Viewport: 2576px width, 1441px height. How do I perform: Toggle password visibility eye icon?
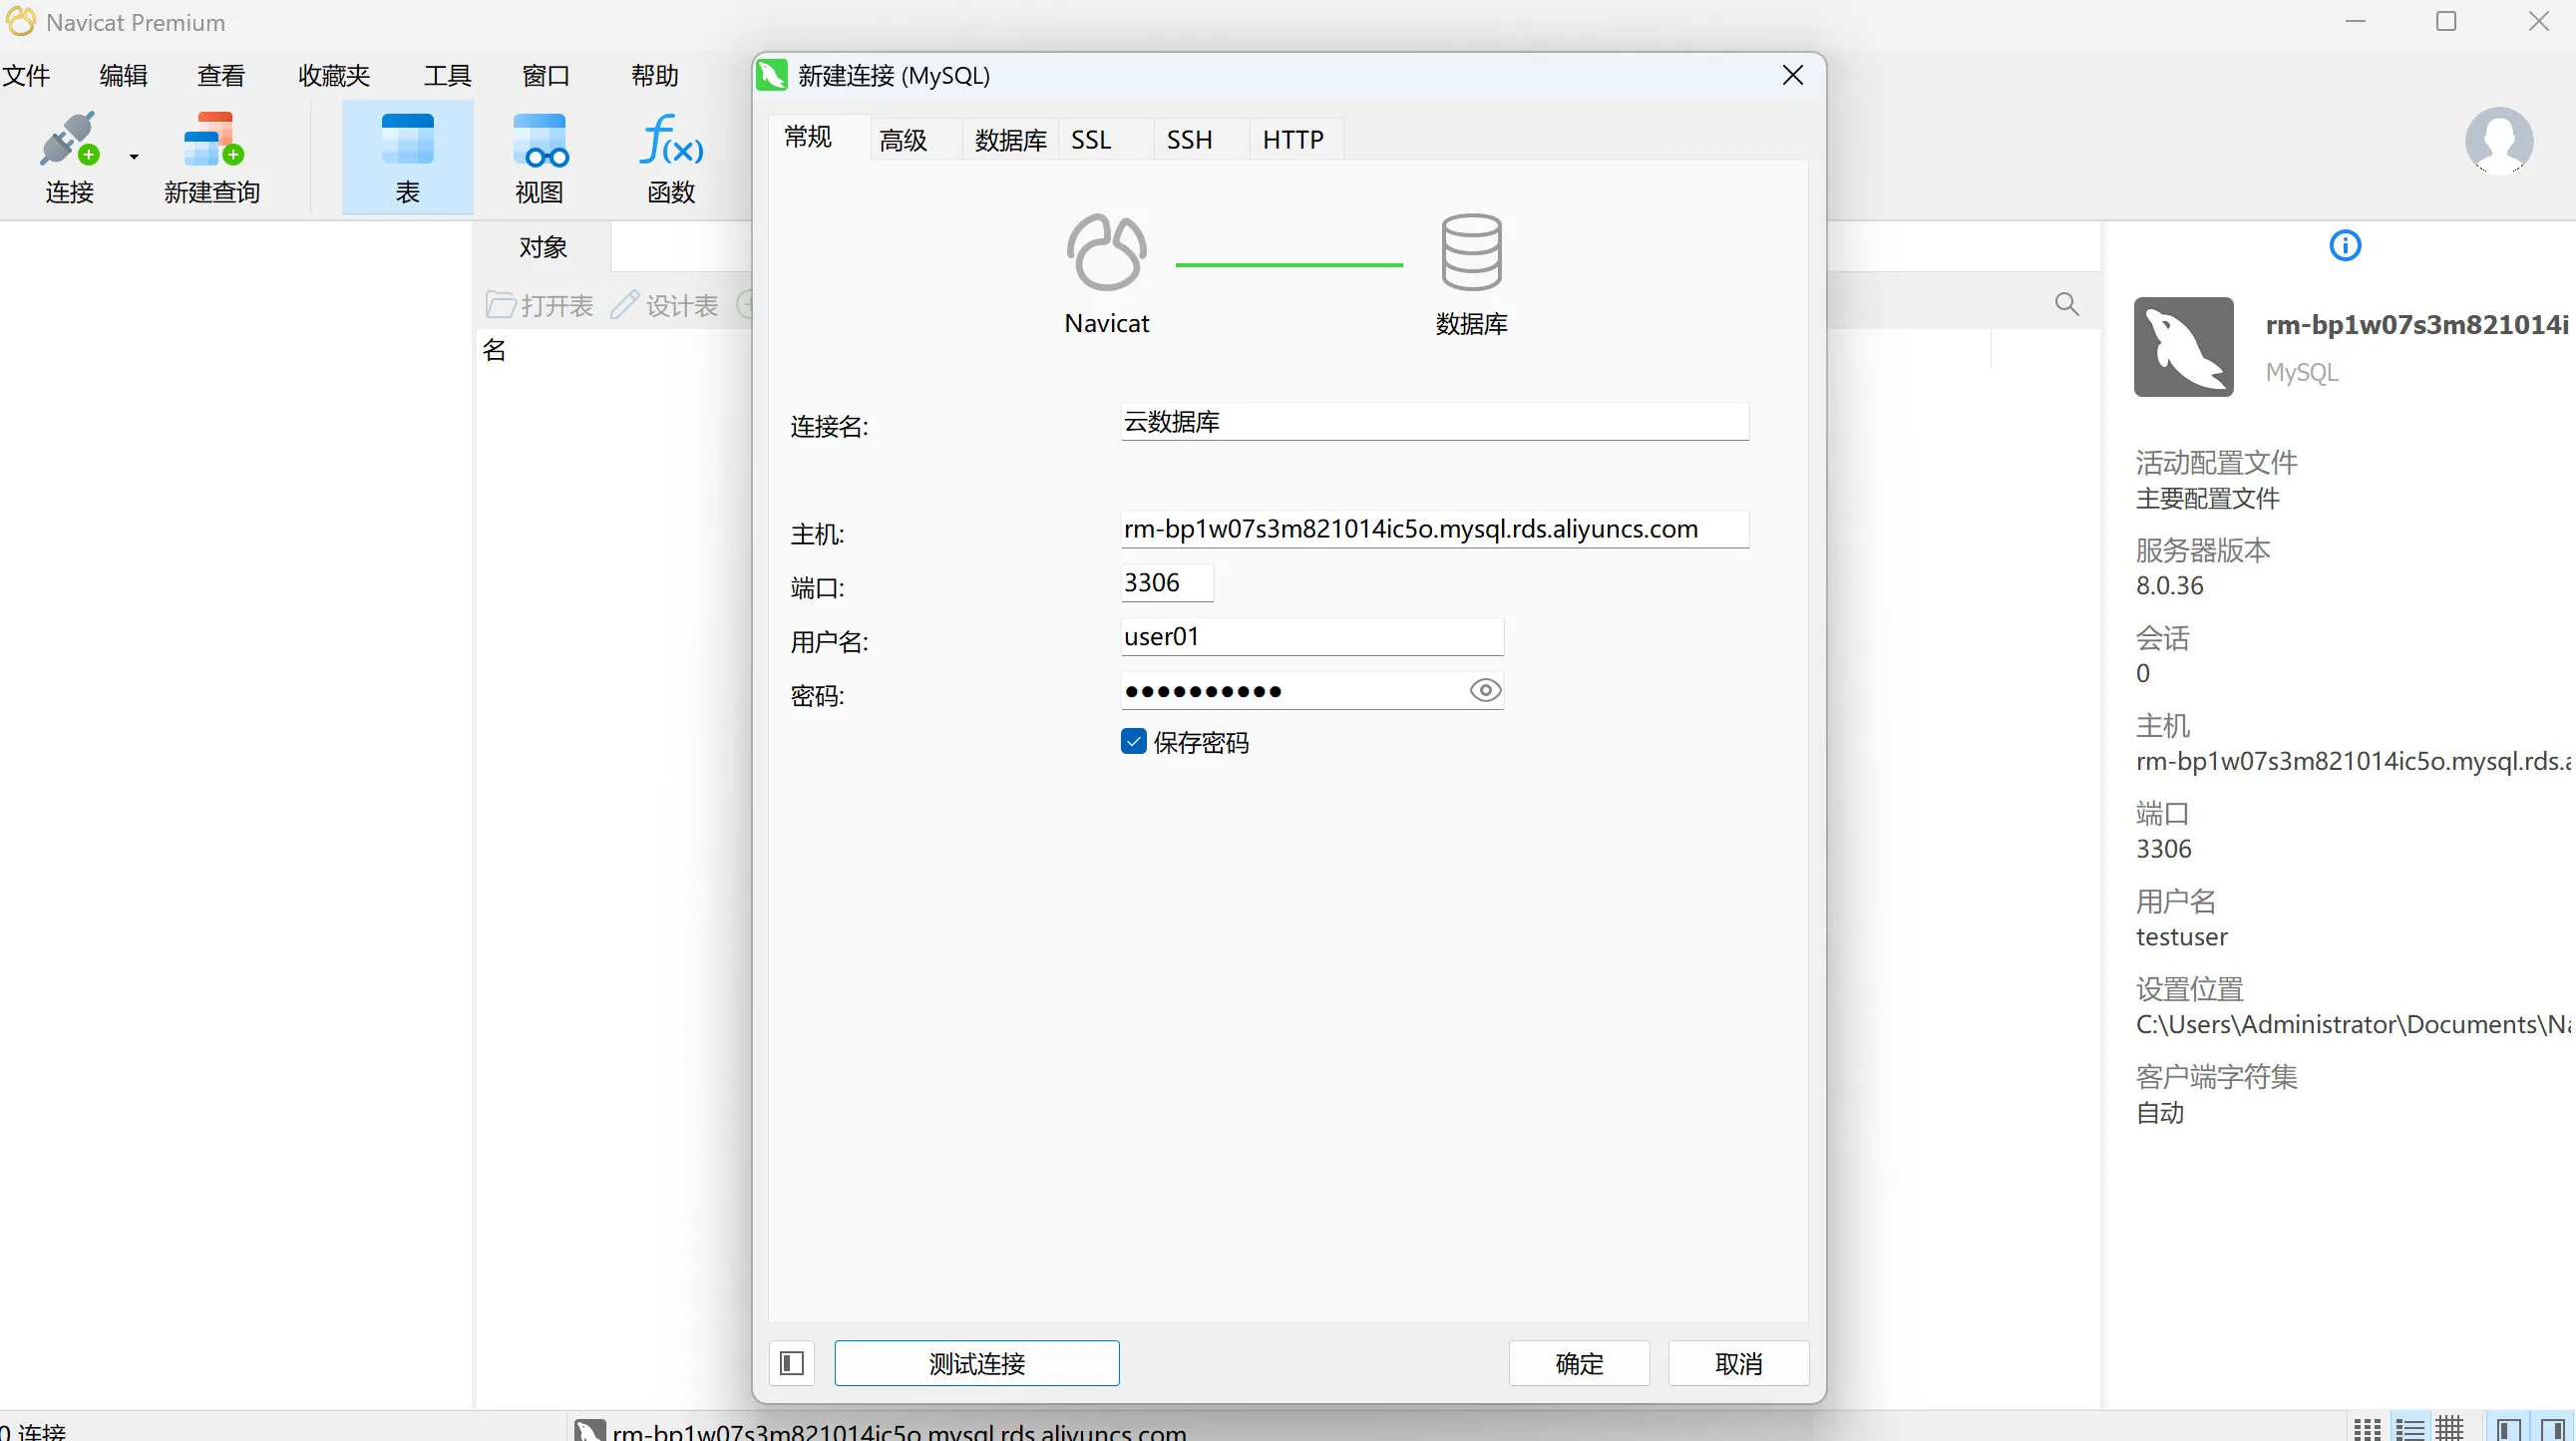pyautogui.click(x=1485, y=690)
